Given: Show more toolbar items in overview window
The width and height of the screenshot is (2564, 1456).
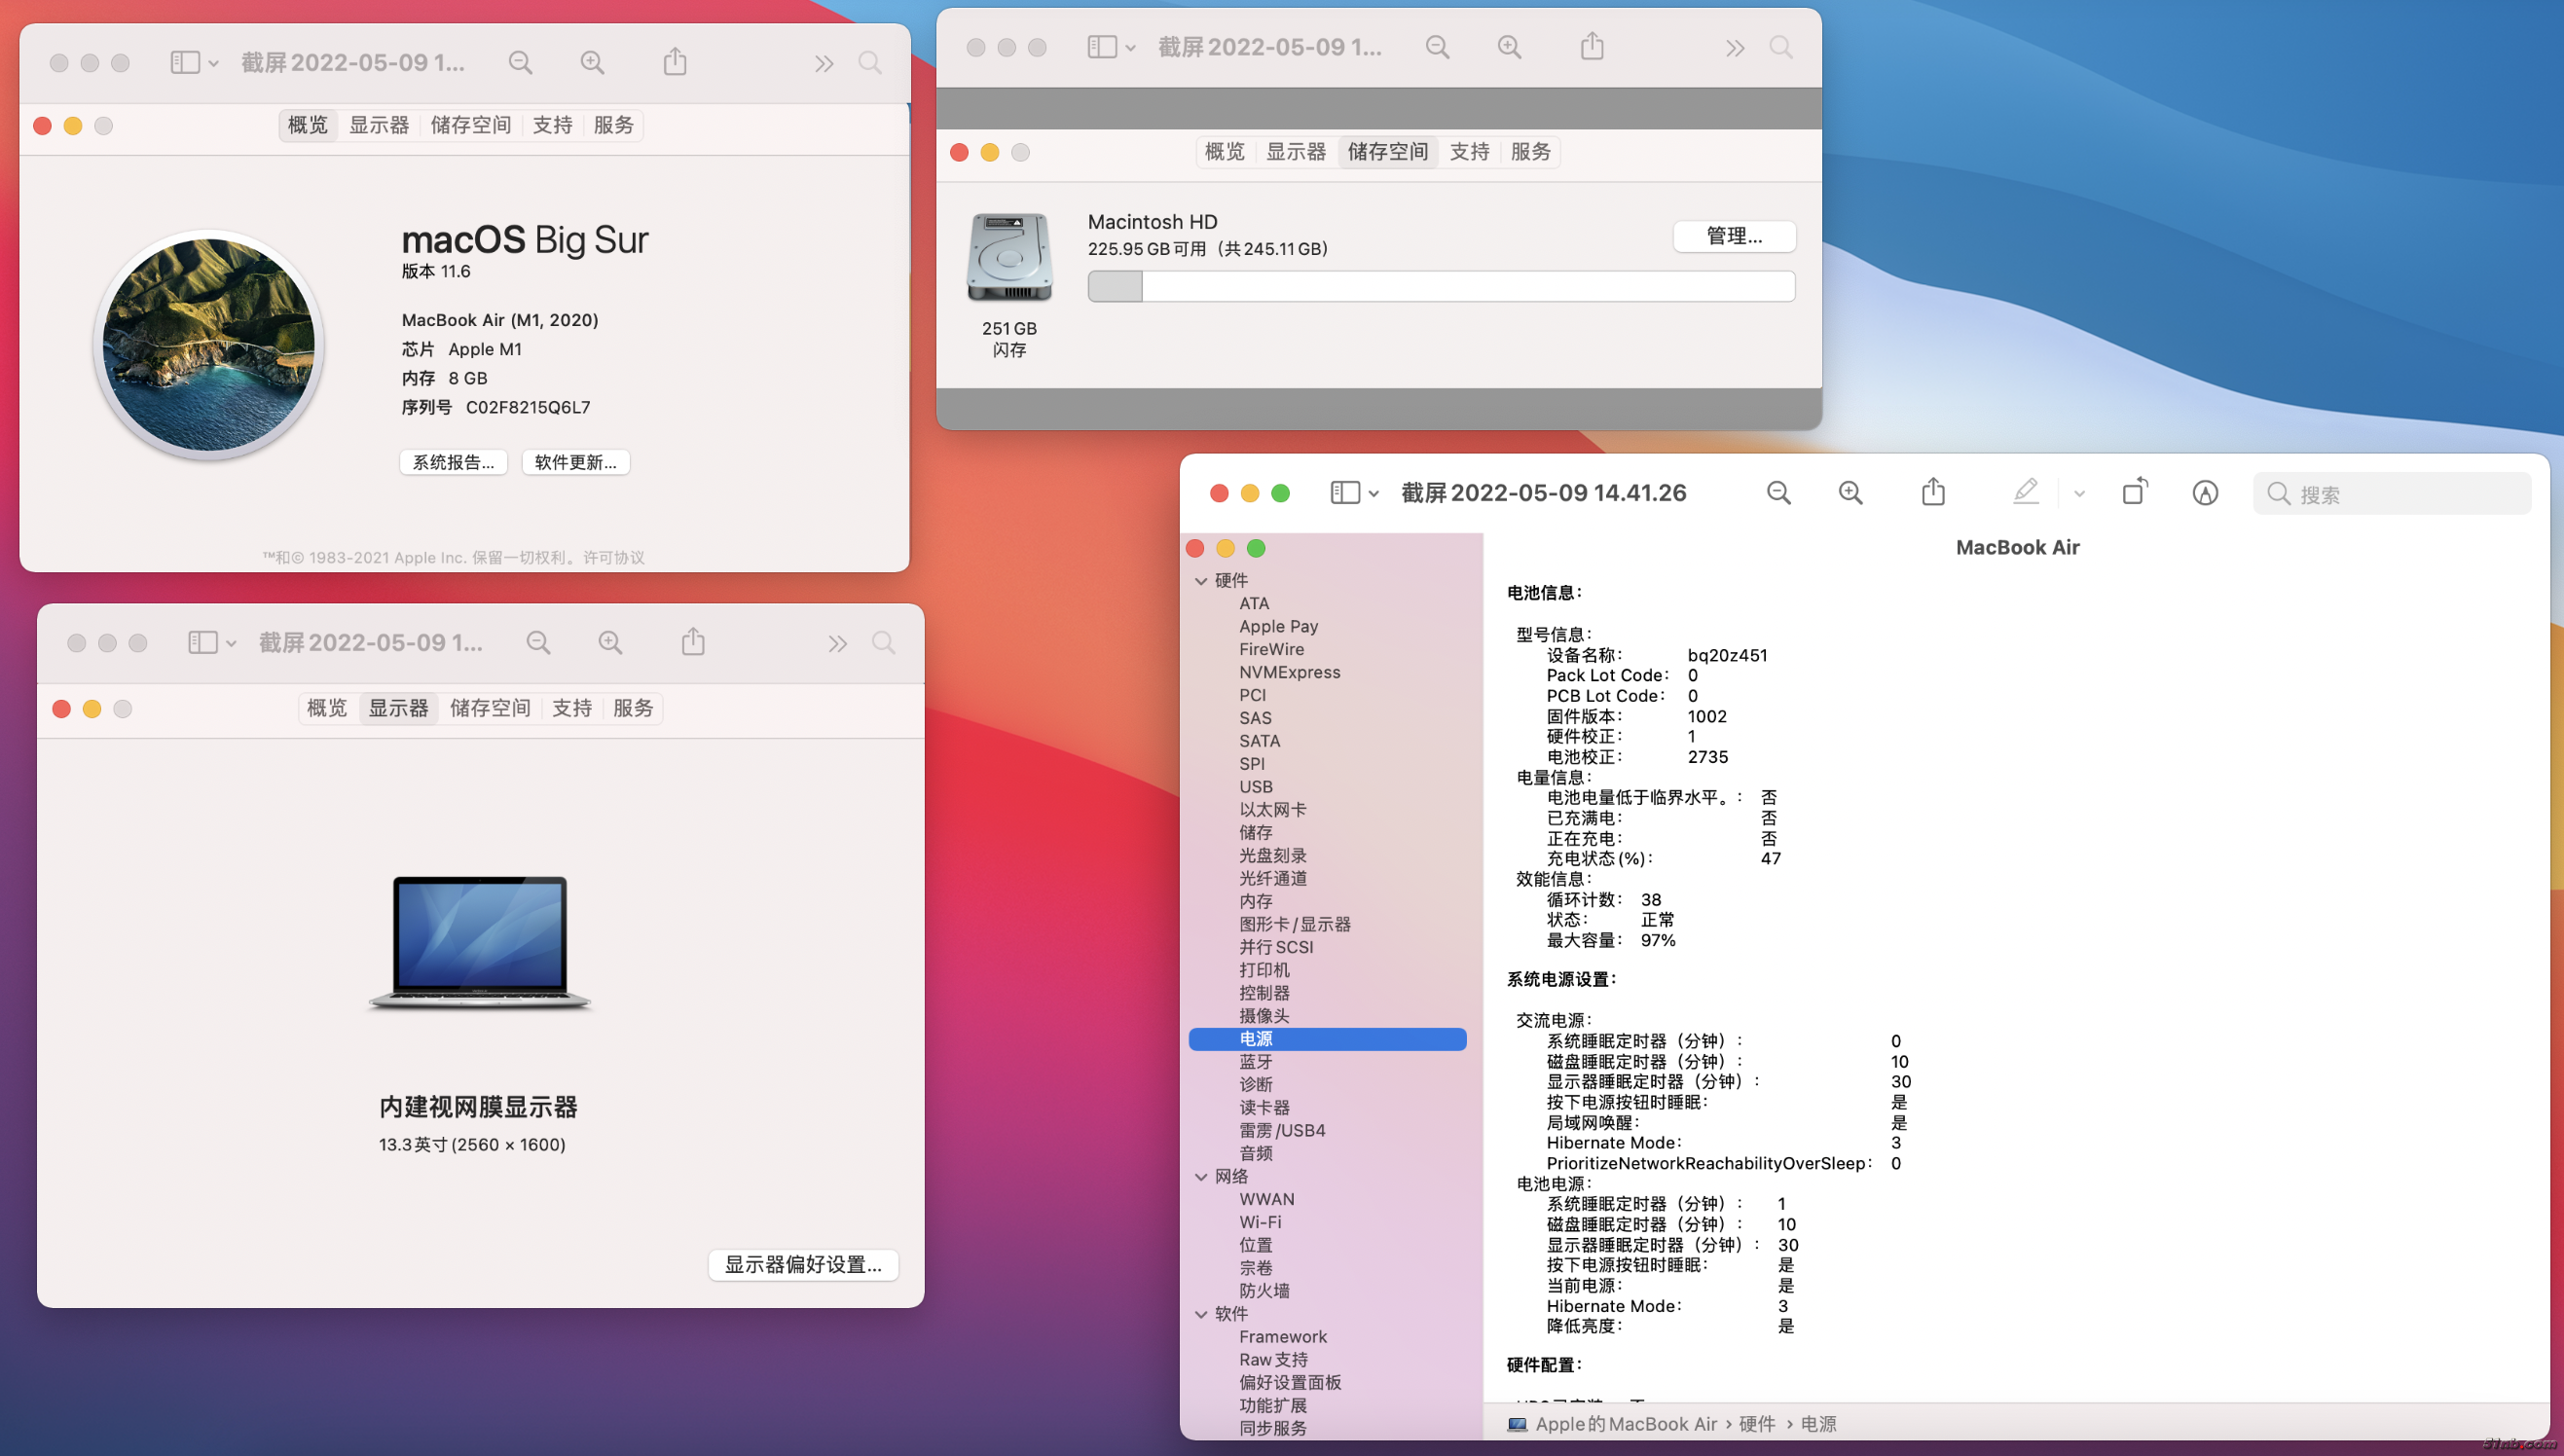Looking at the screenshot, I should tap(823, 64).
